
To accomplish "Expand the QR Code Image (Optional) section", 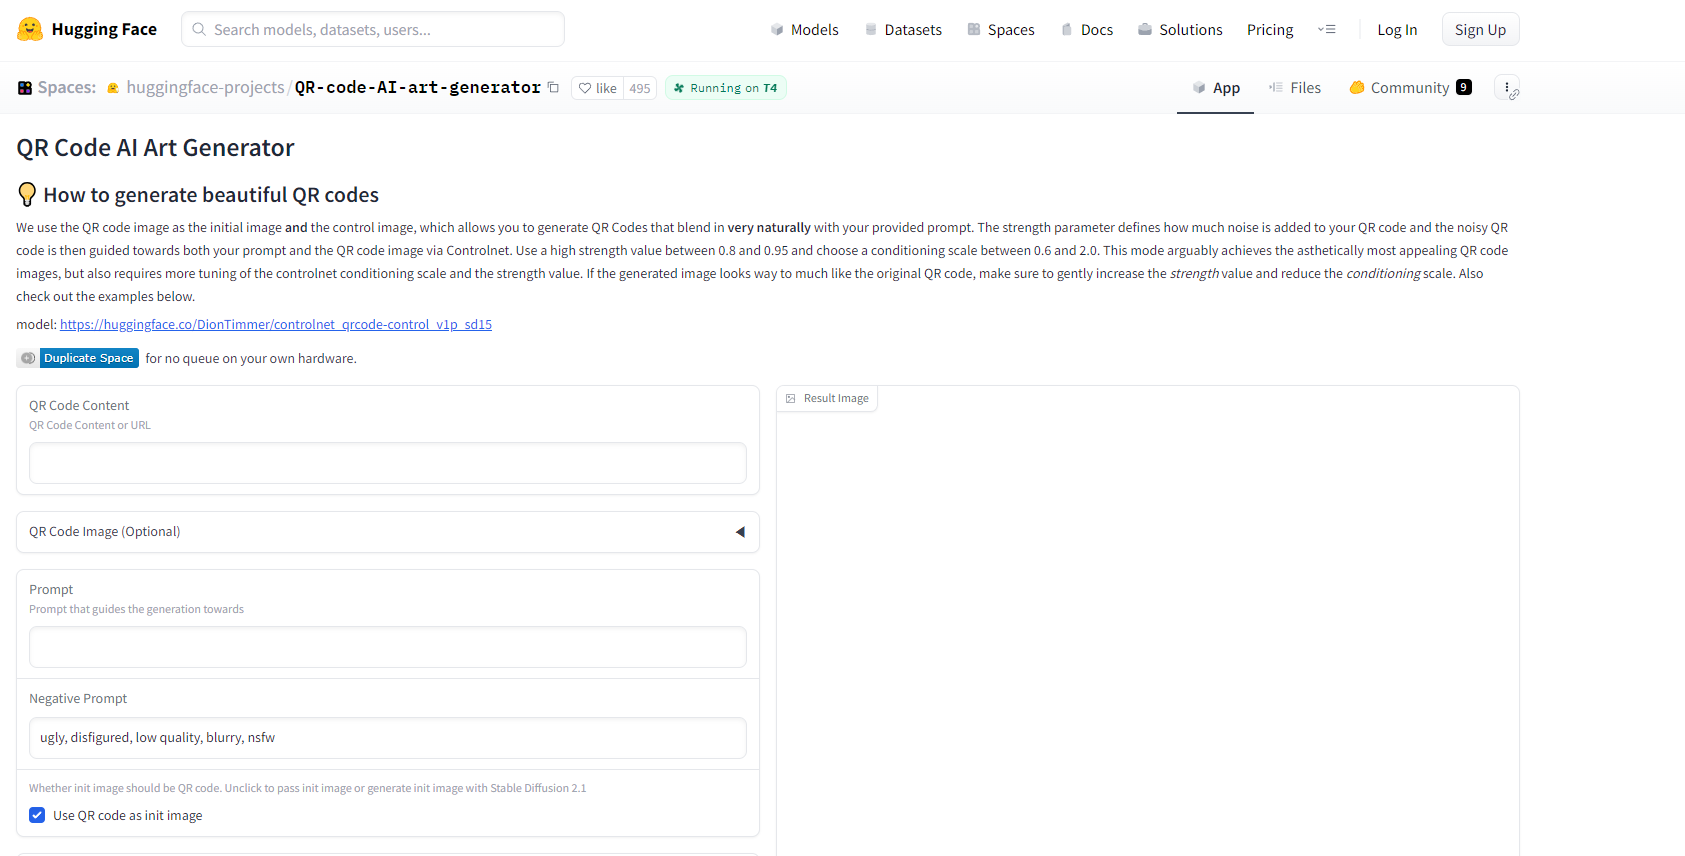I will click(x=388, y=532).
